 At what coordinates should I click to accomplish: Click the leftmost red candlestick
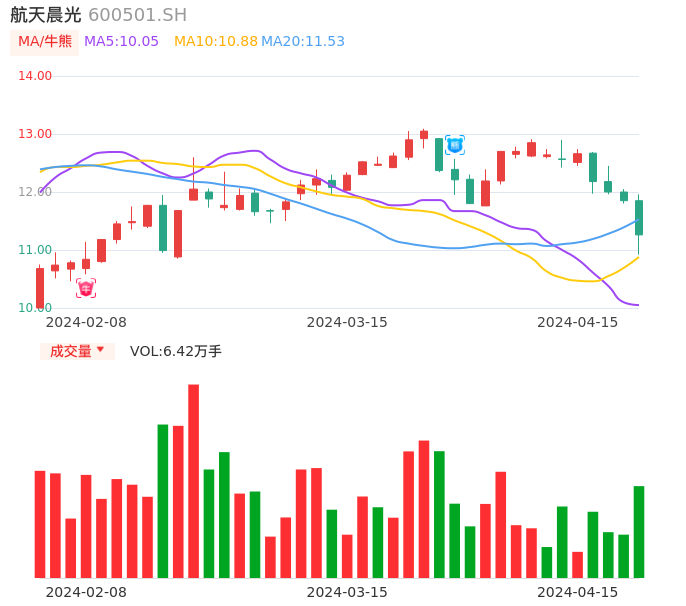[40, 287]
